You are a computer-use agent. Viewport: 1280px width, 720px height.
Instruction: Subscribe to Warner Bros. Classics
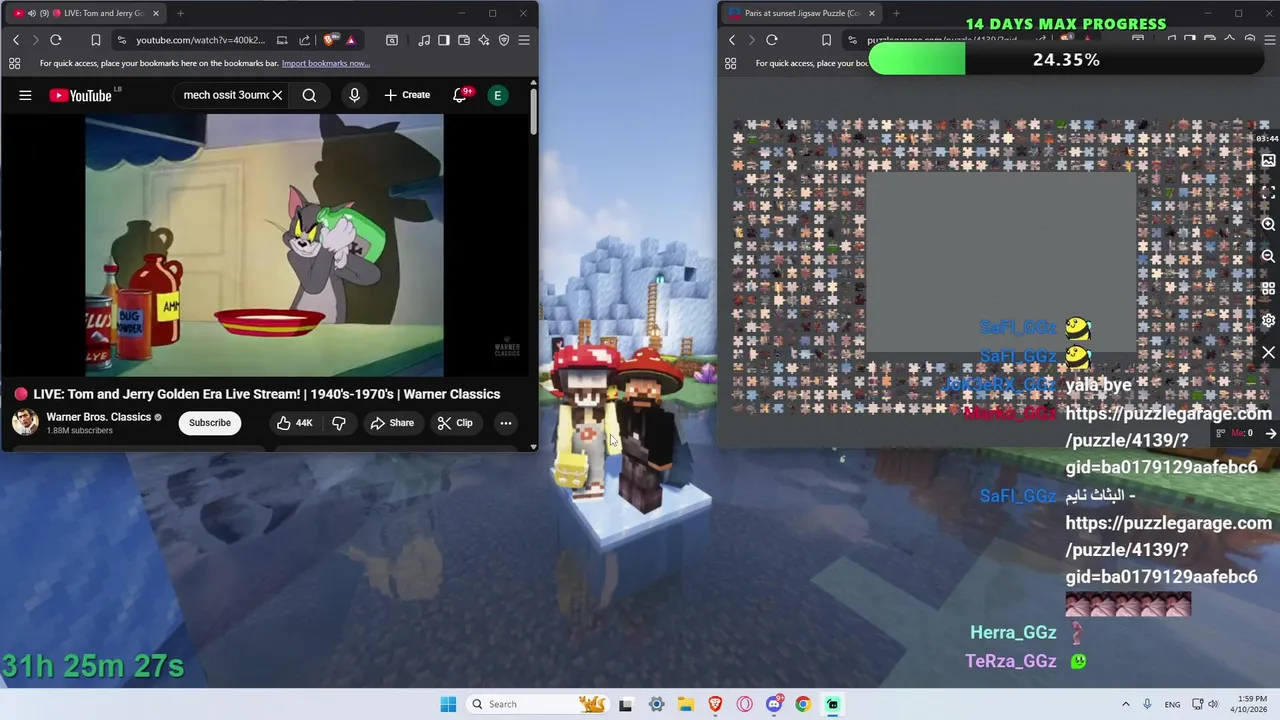210,423
